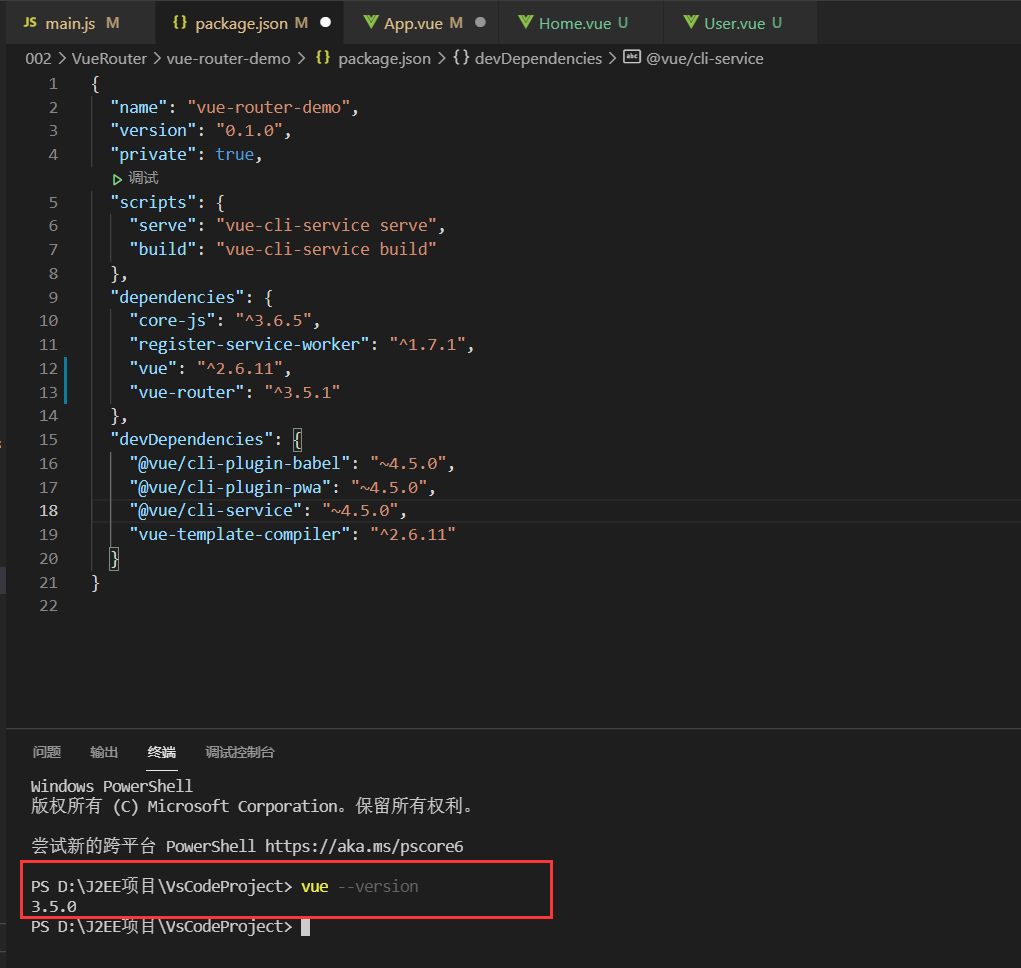Image resolution: width=1021 pixels, height=968 pixels.
Task: Click the highlighted closing bracket on line 20
Action: (x=114, y=559)
